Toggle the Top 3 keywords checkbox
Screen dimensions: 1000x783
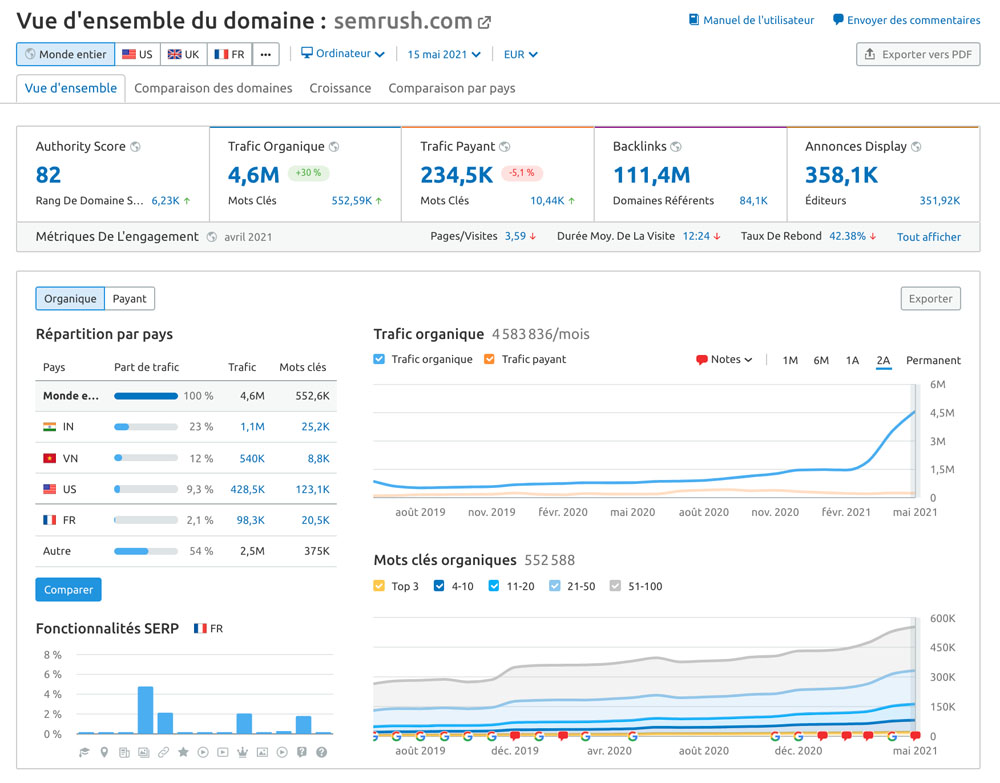pos(379,586)
